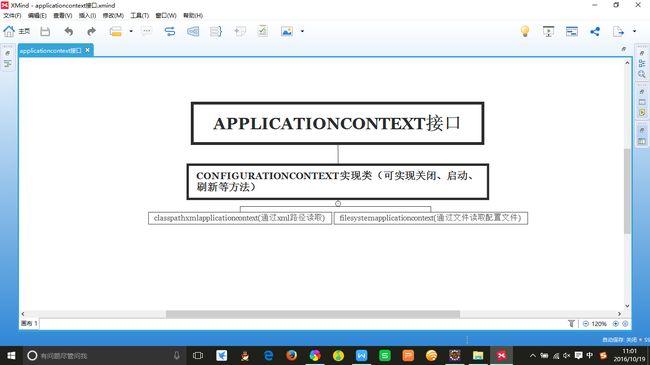Click the XMind icon in the taskbar
650x365 pixels.
(x=502, y=355)
